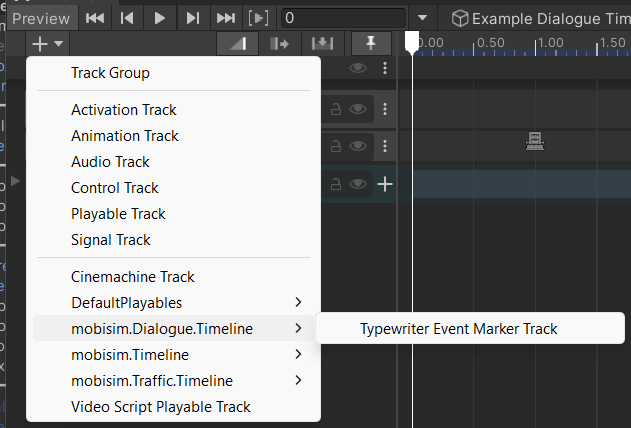
Task: Toggle the third track's visibility eye
Action: click(x=358, y=184)
